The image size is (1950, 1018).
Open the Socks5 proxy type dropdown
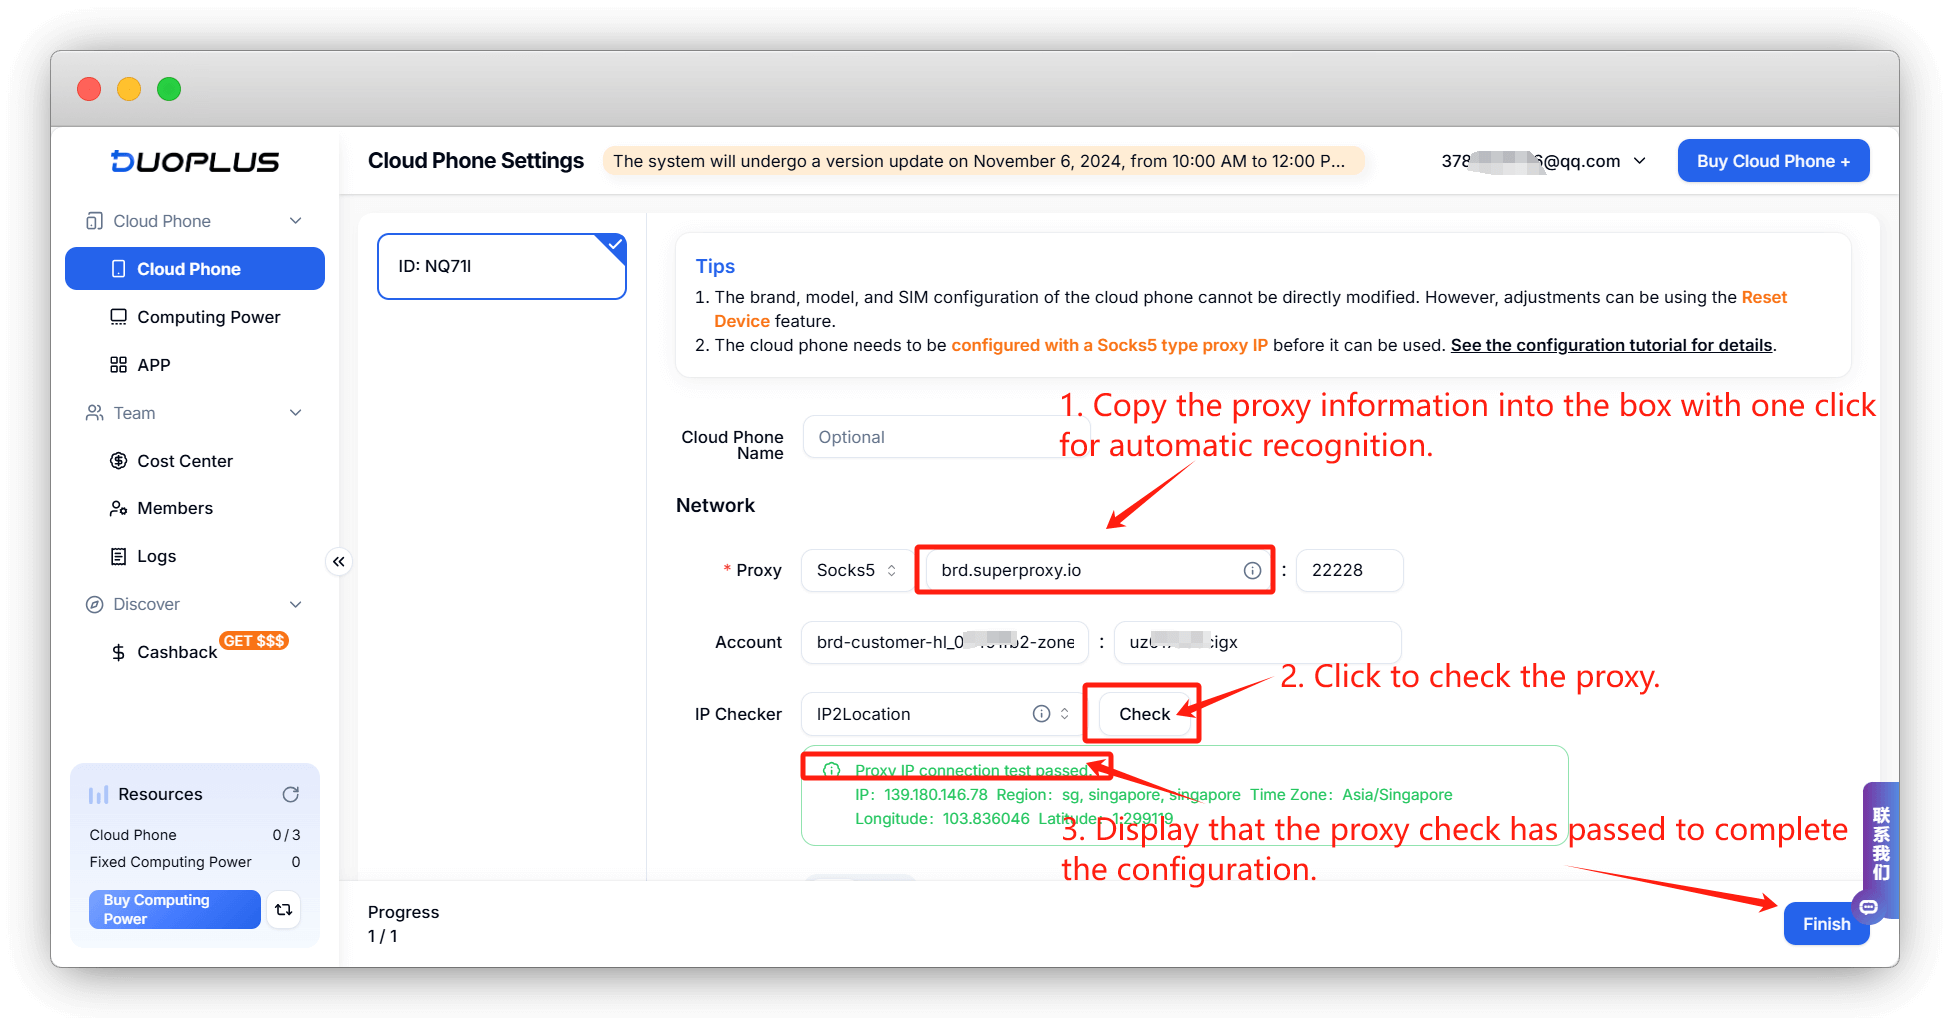[x=855, y=570]
